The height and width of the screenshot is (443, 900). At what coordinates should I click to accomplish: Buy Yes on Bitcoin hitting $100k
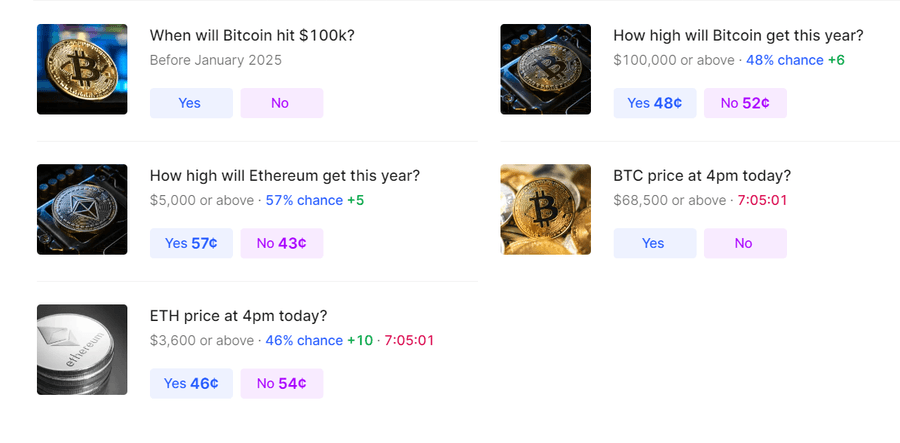(x=191, y=103)
